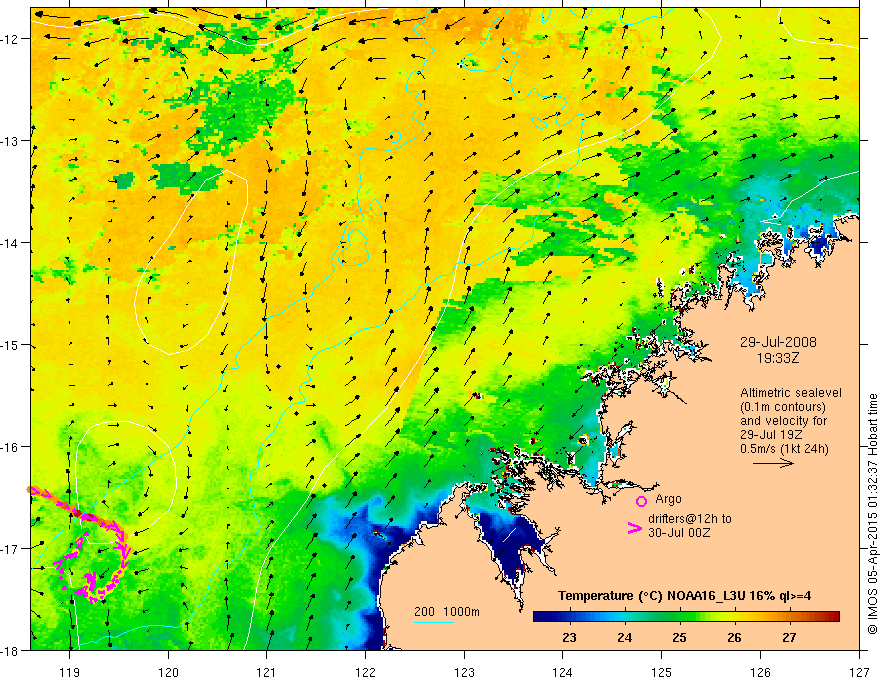Click the latitude axis label -17
This screenshot has width=880, height=680.
11,549
